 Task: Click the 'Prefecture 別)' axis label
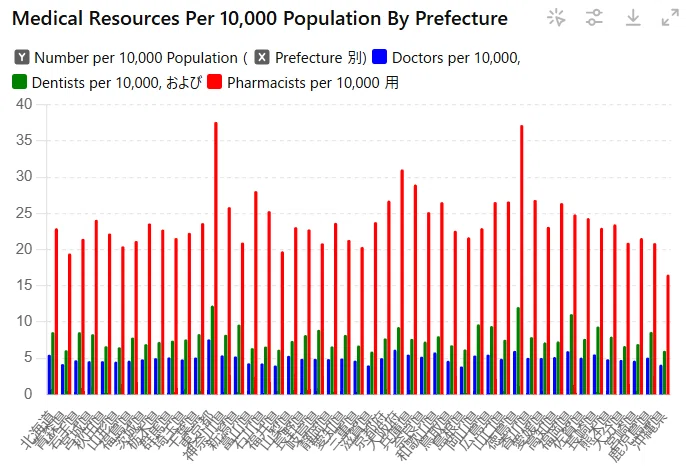321,58
